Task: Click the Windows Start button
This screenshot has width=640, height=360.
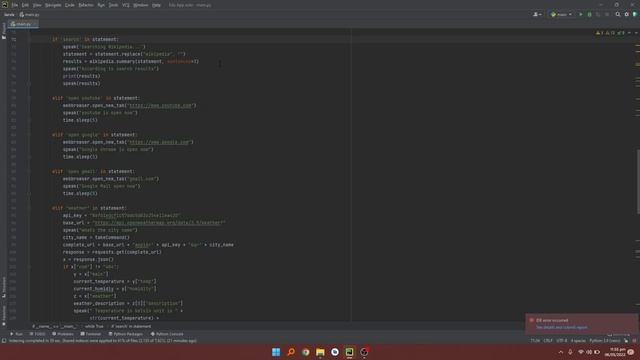Action: 276,352
